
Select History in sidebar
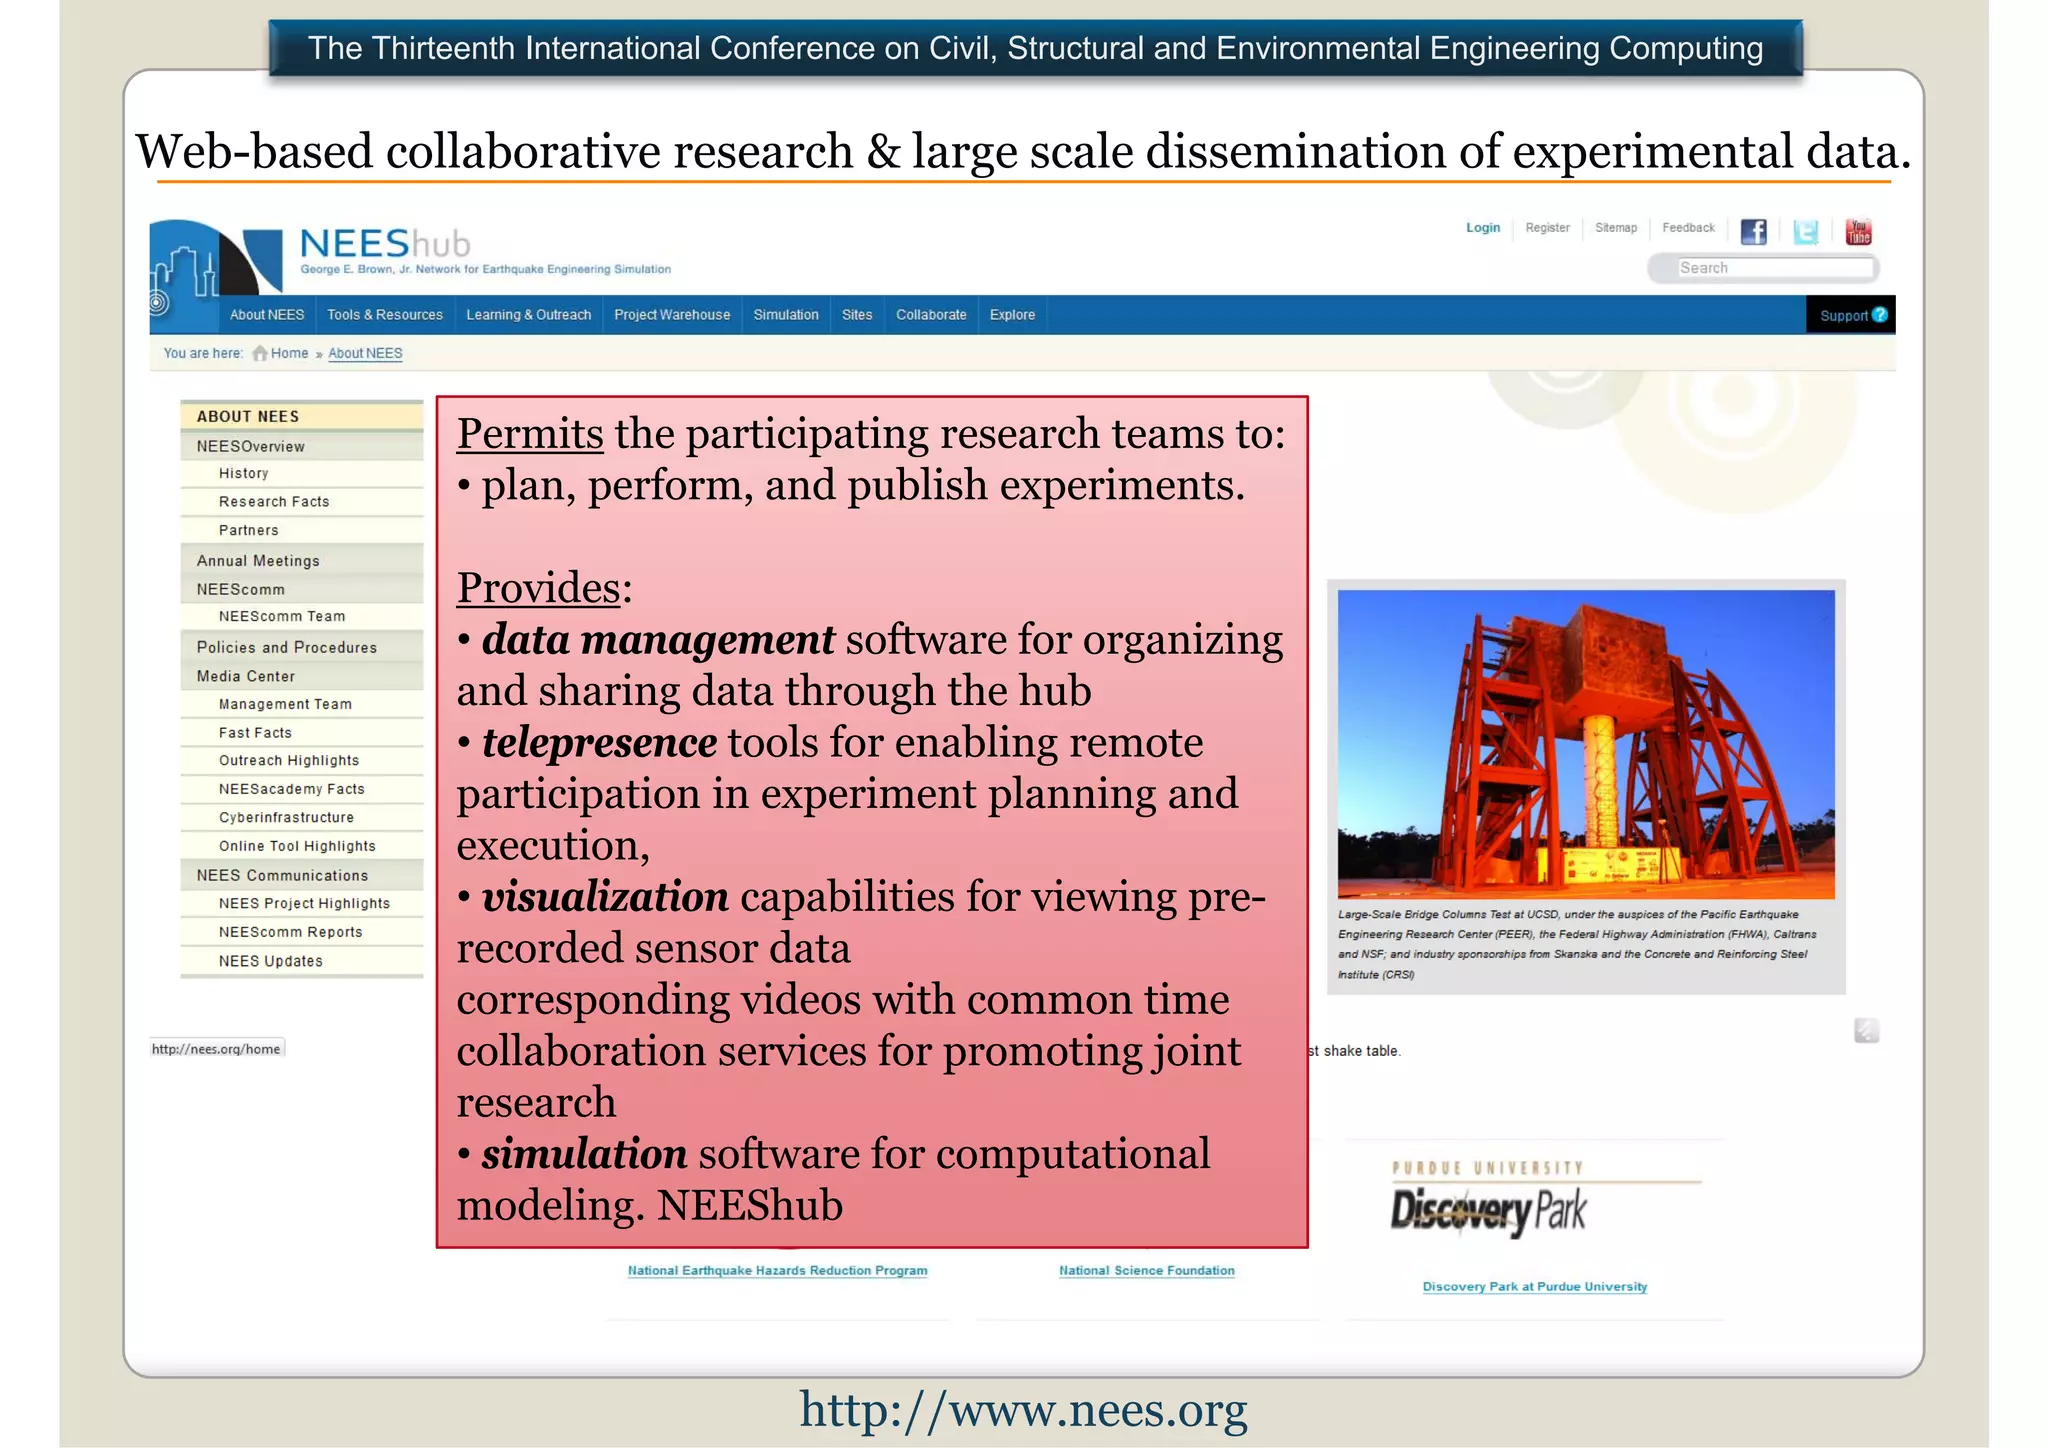tap(302, 473)
